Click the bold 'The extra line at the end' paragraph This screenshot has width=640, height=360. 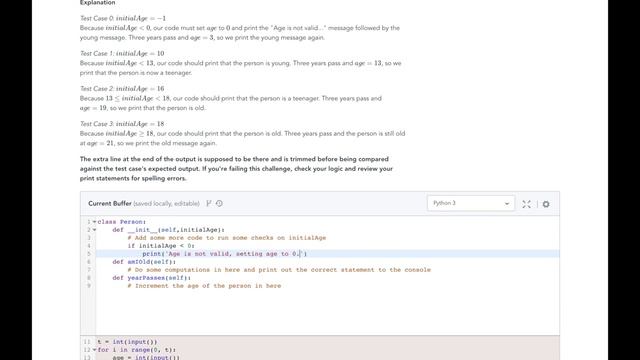[236, 169]
